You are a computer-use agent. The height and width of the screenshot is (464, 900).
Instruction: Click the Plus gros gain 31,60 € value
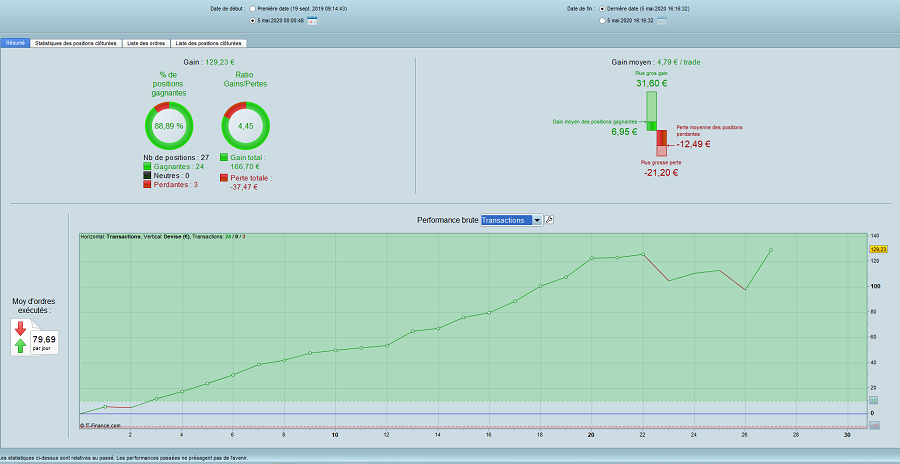tap(651, 83)
